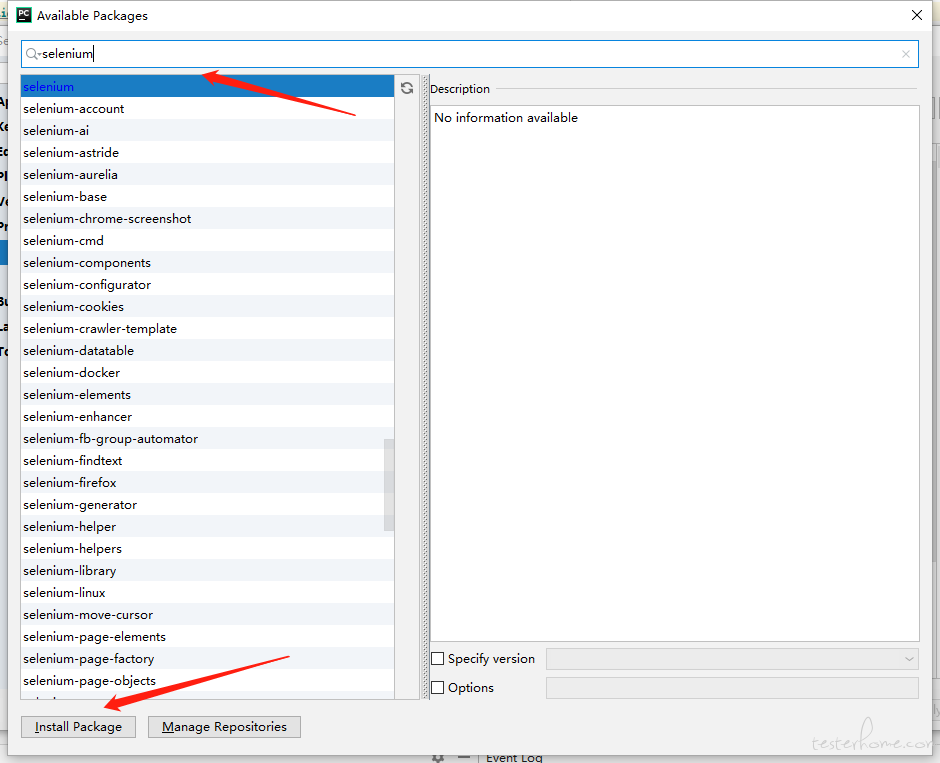
Task: Select selenium-docker package
Action: click(207, 372)
